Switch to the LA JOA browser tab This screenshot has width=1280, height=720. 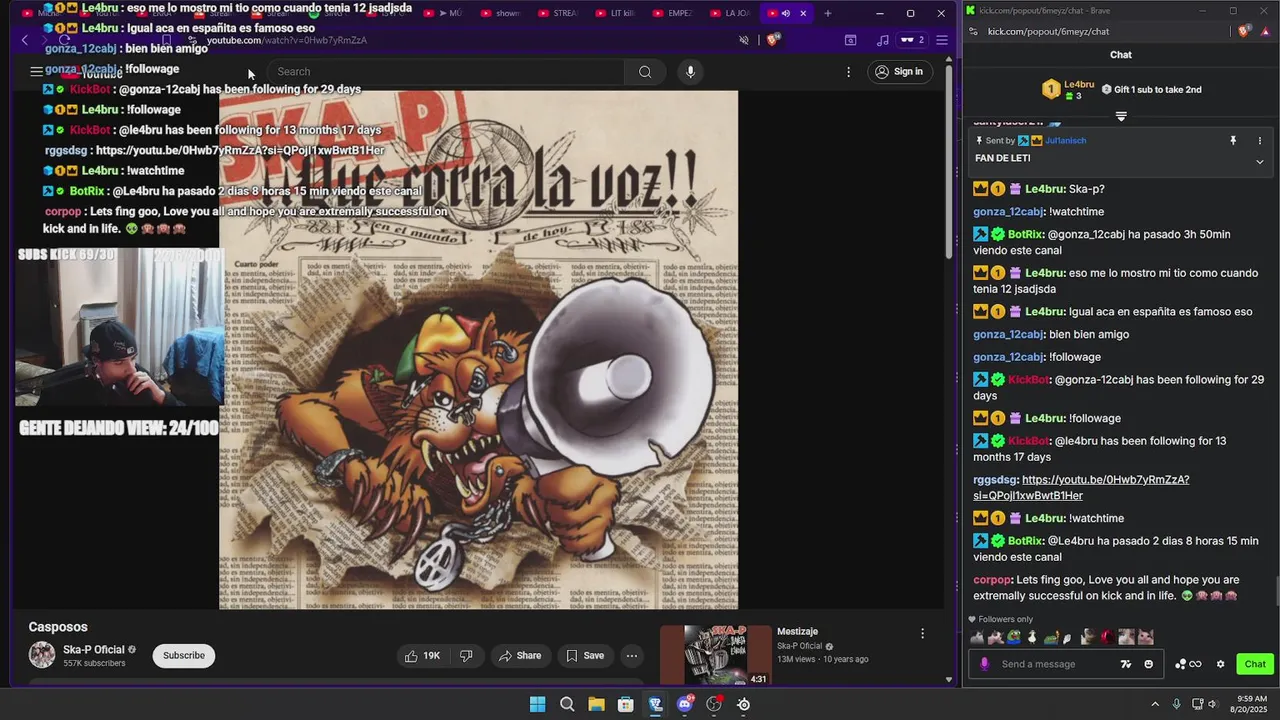click(x=728, y=13)
